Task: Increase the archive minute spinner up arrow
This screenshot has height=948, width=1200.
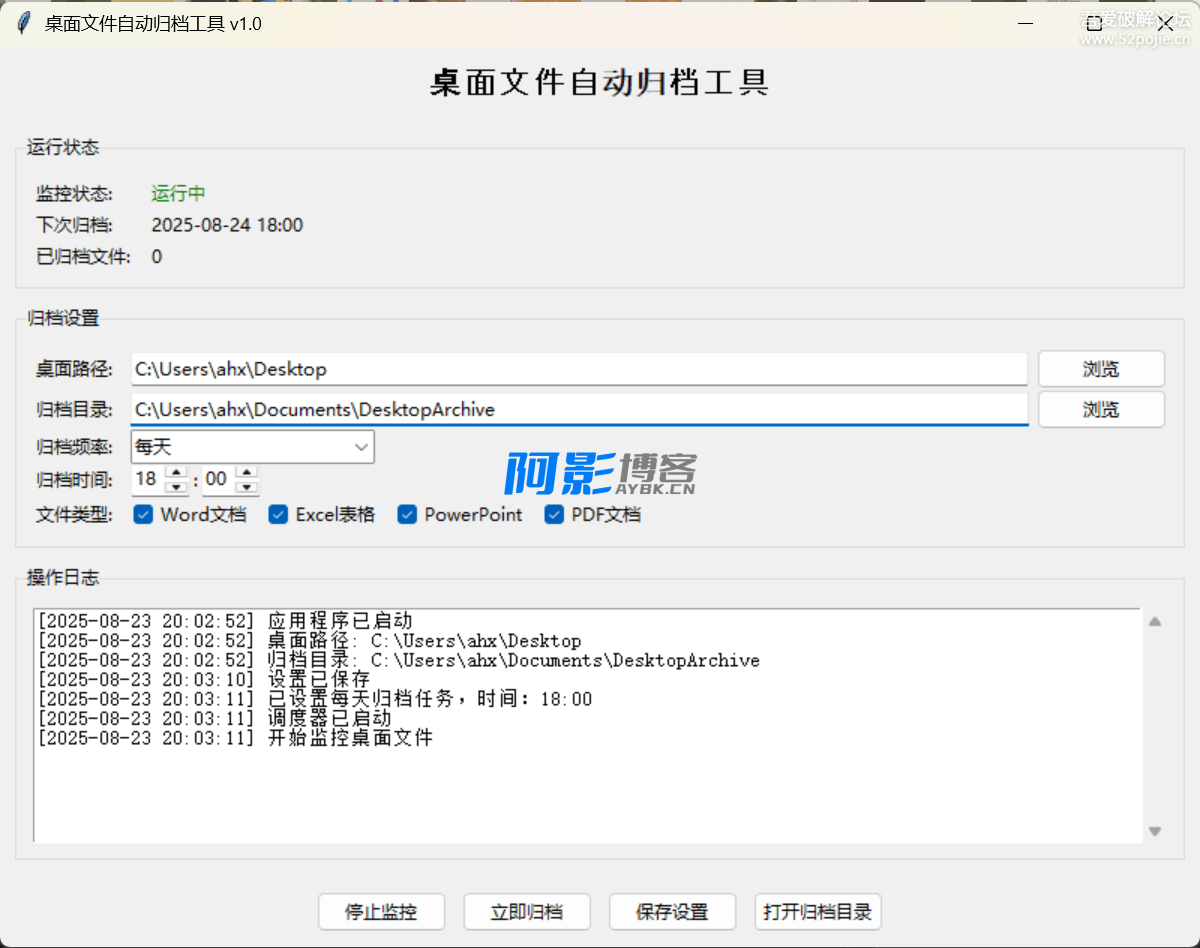Action: (247, 472)
